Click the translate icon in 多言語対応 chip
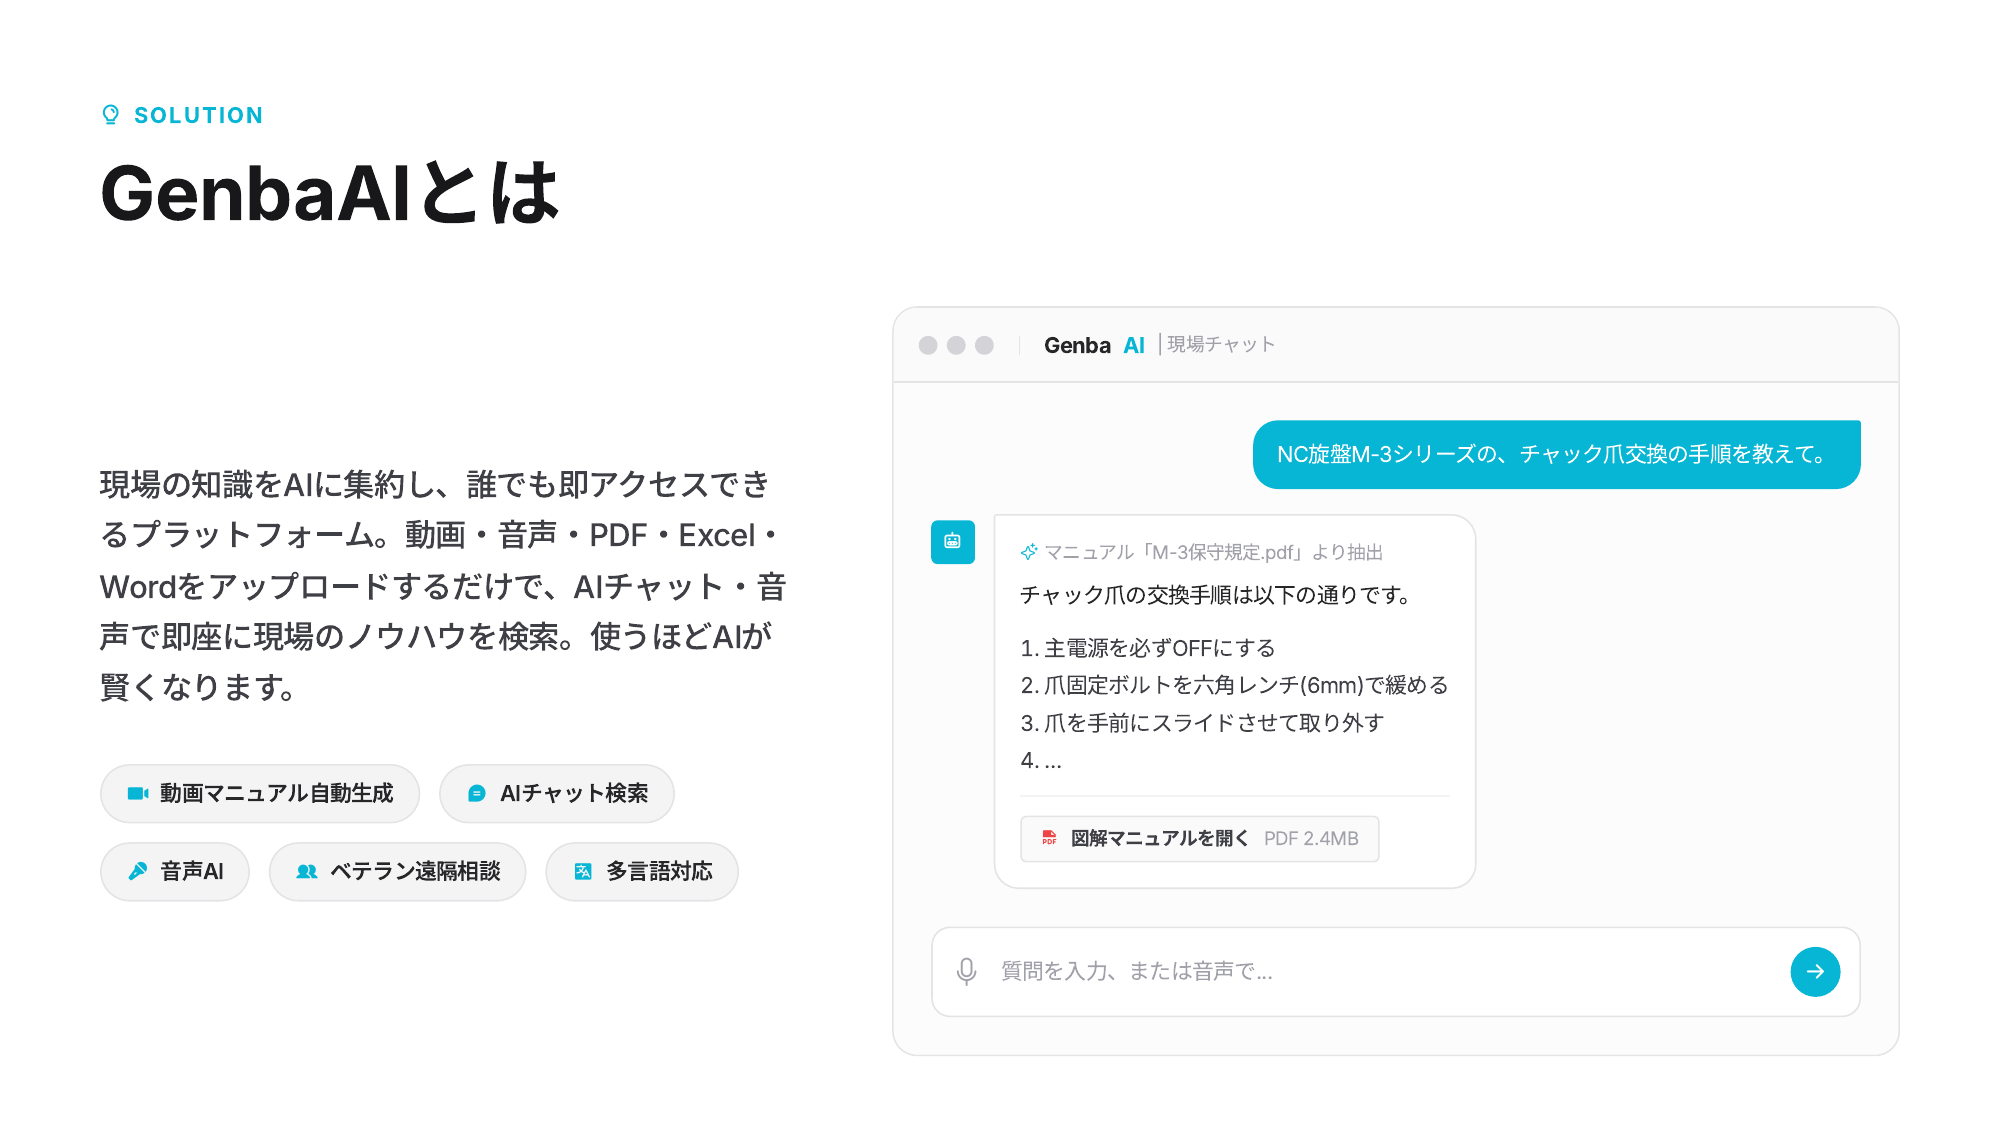 583,871
